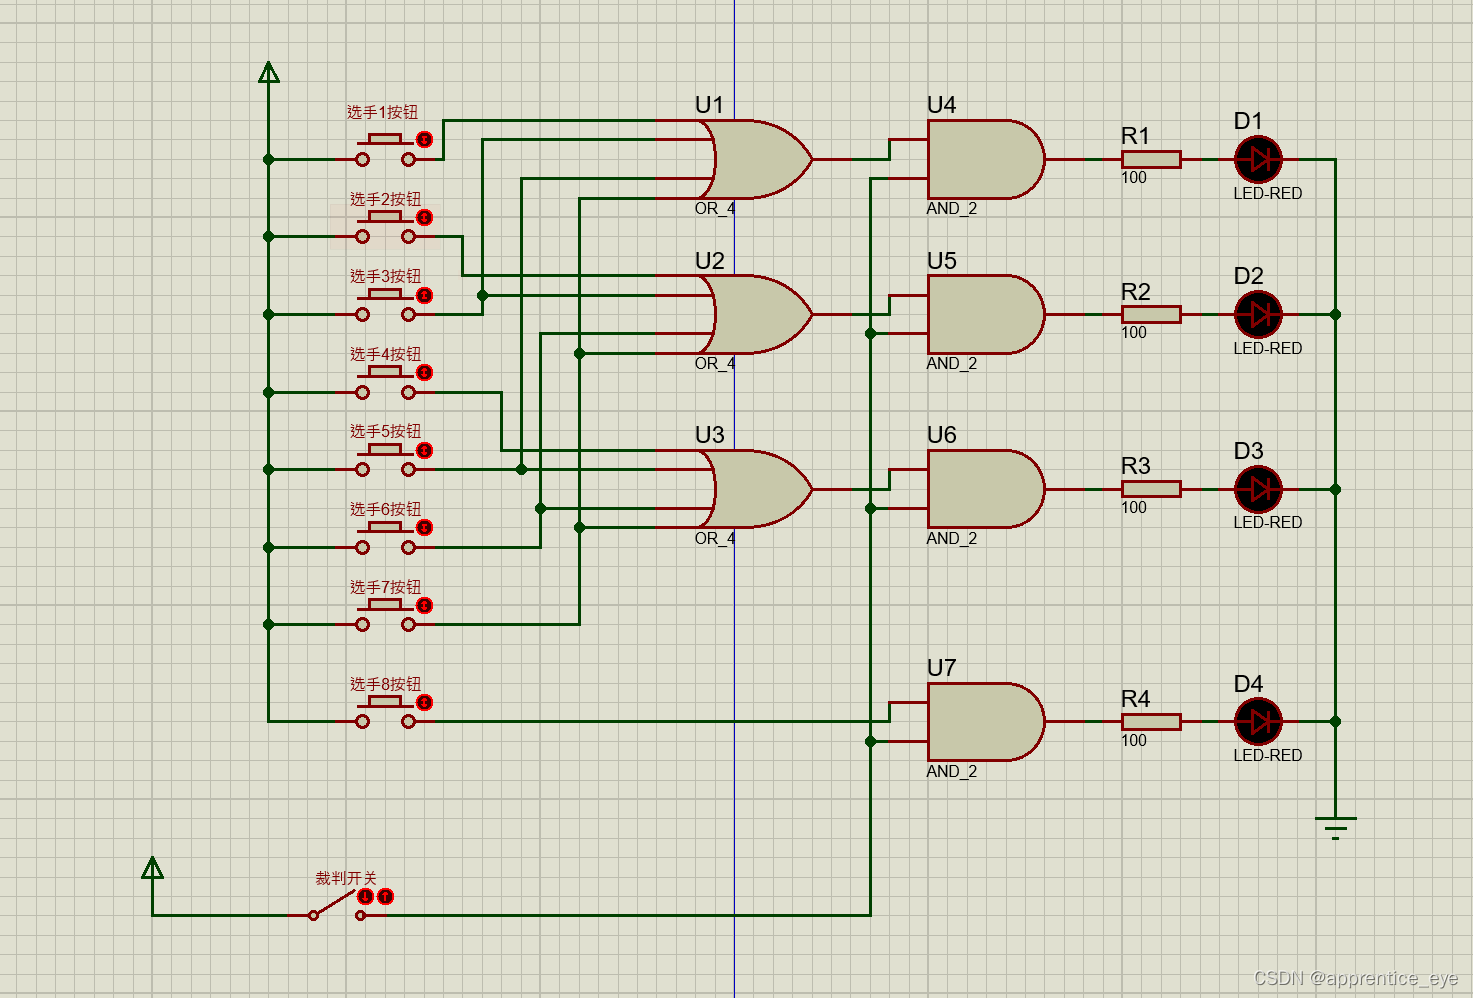The width and height of the screenshot is (1473, 998).
Task: Click the OR_4 label under U1
Action: [715, 208]
